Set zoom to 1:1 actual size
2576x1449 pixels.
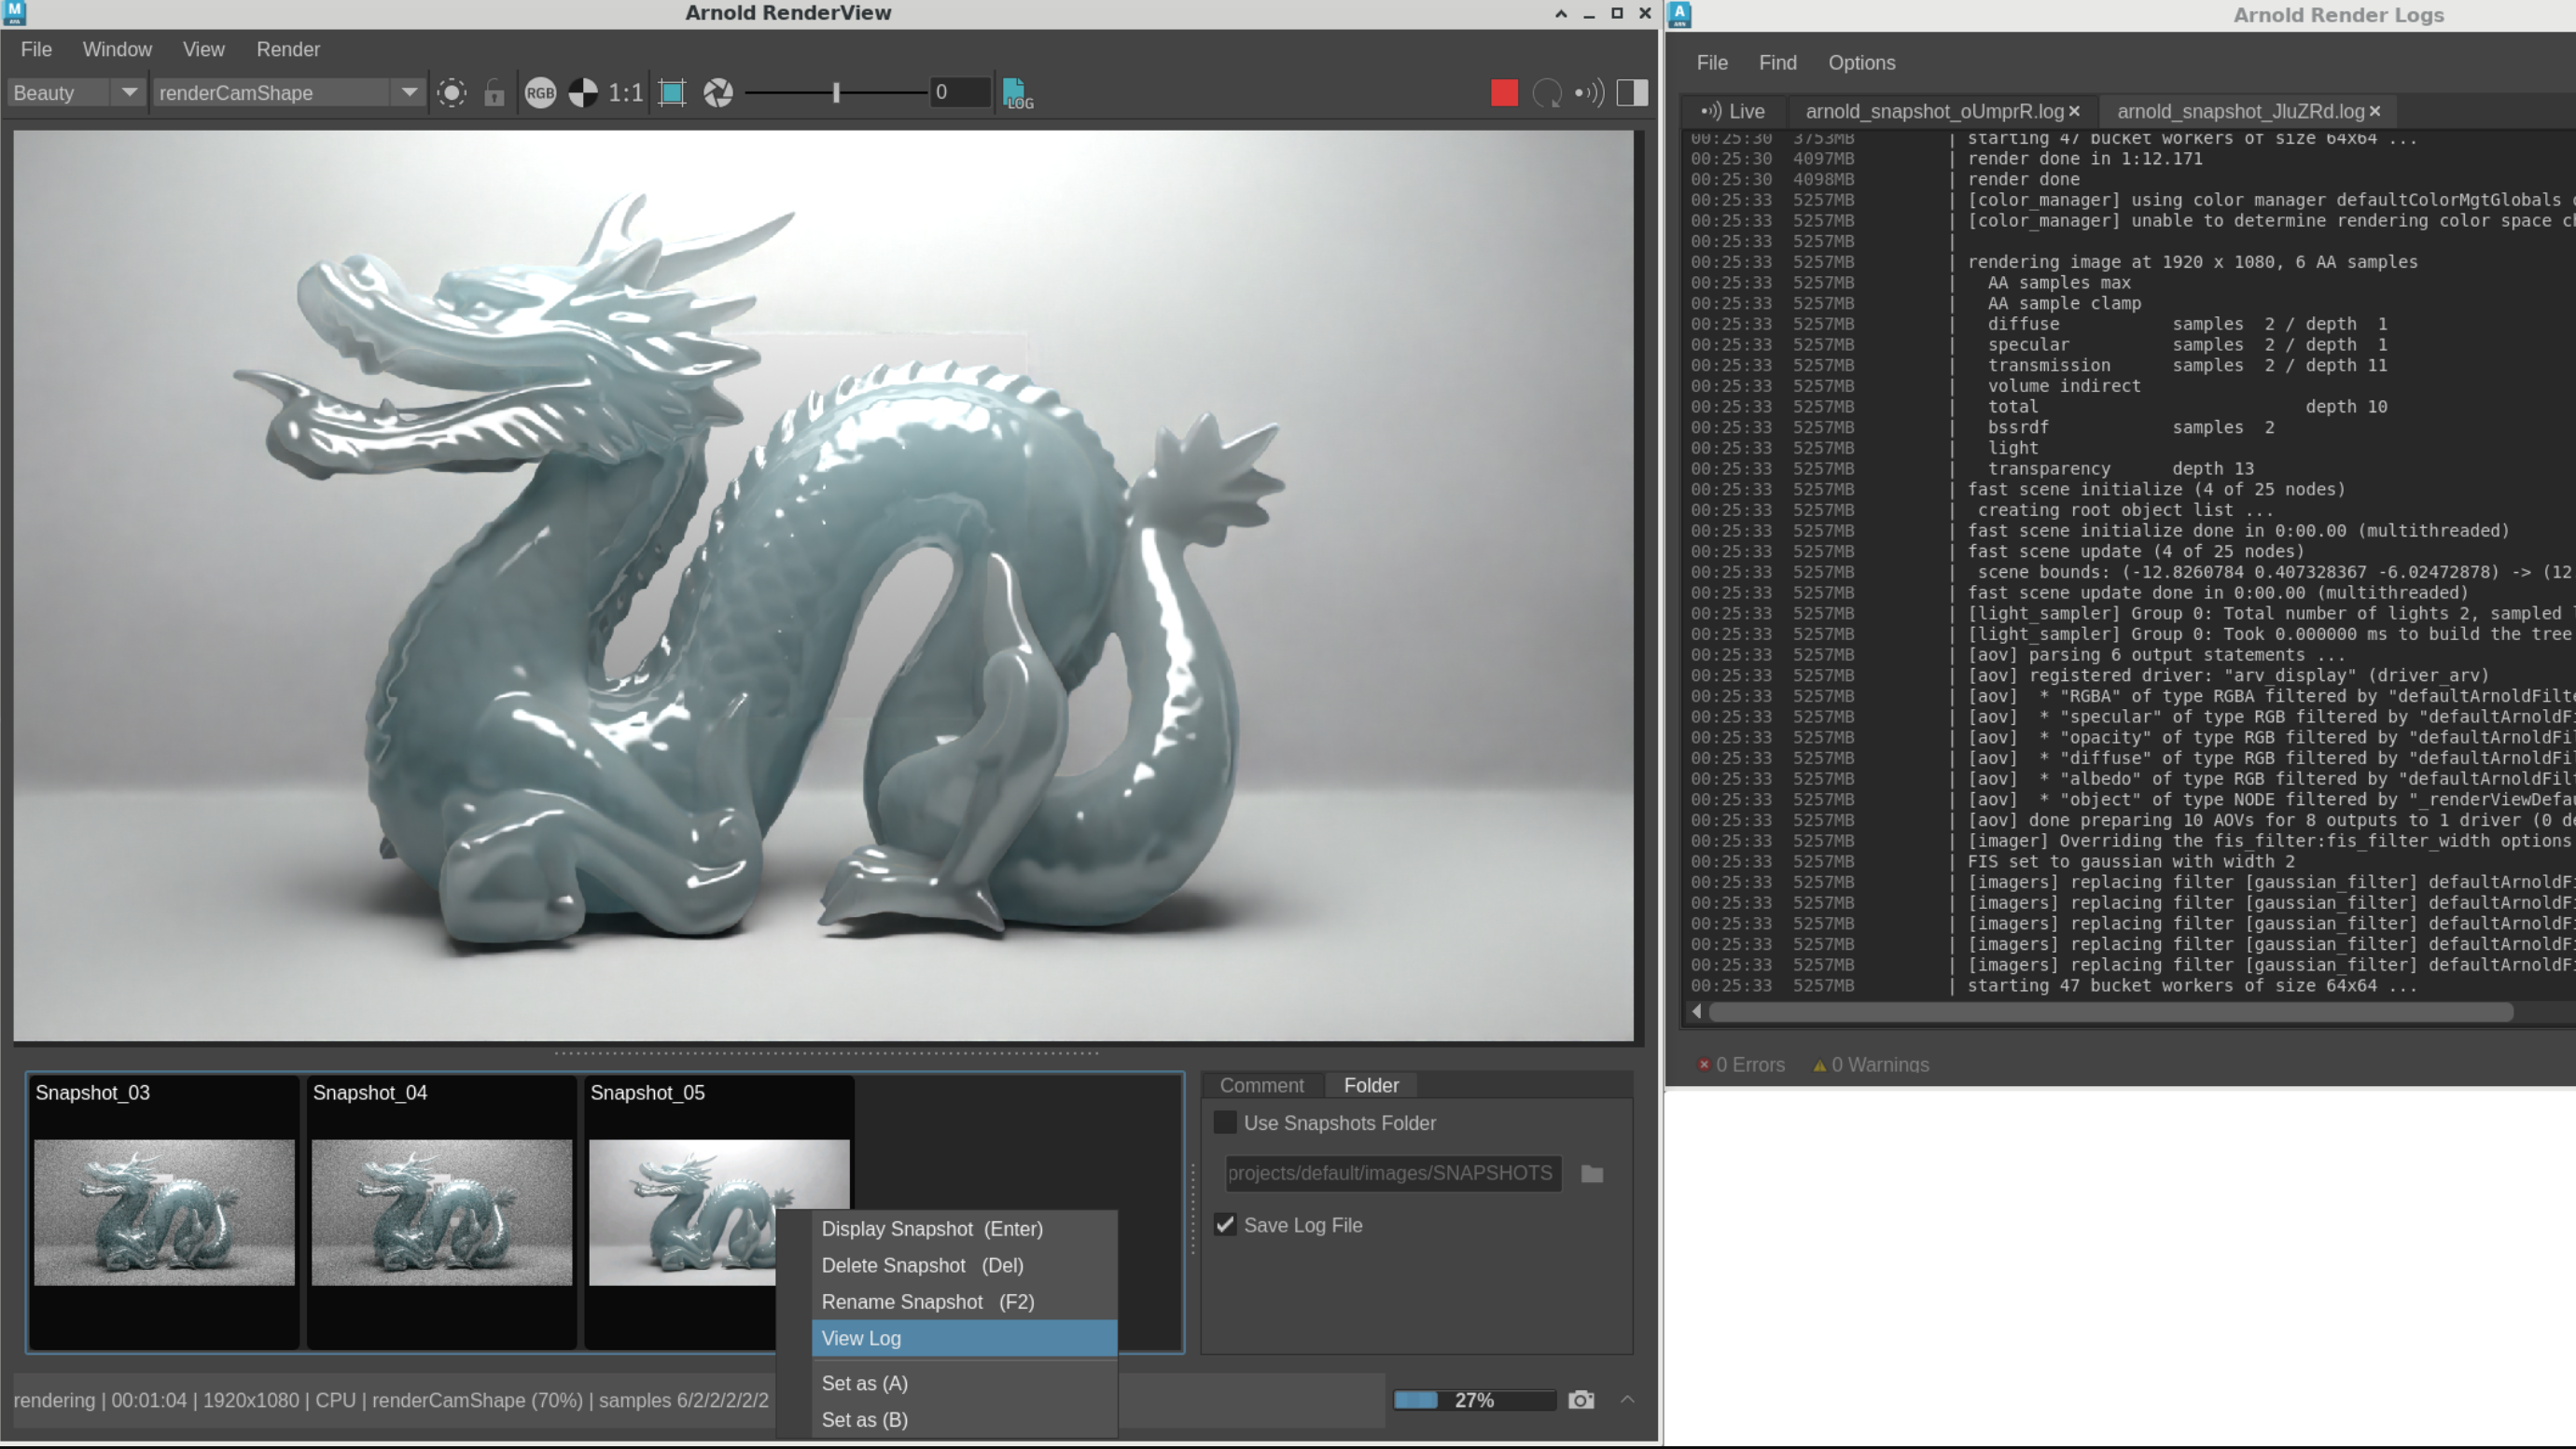point(626,93)
